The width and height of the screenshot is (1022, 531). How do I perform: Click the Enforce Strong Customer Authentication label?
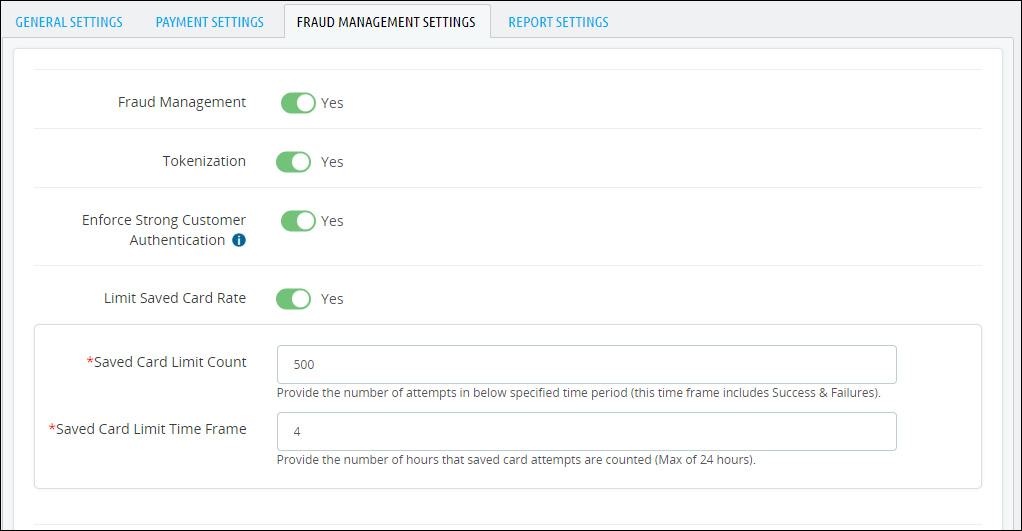[x=164, y=230]
